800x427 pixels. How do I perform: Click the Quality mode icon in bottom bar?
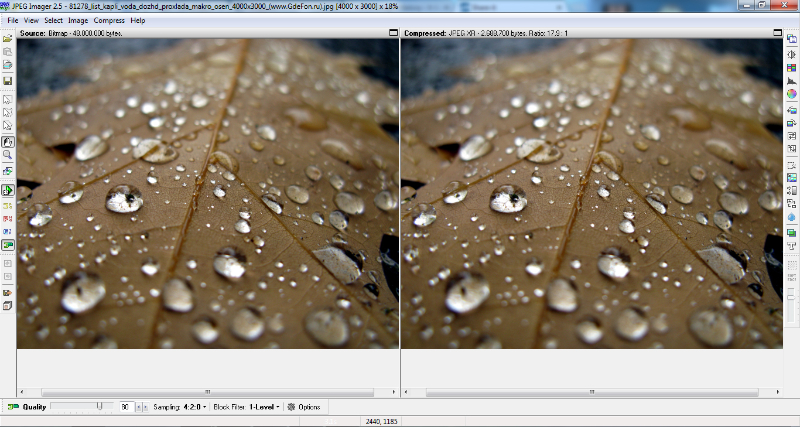point(11,407)
